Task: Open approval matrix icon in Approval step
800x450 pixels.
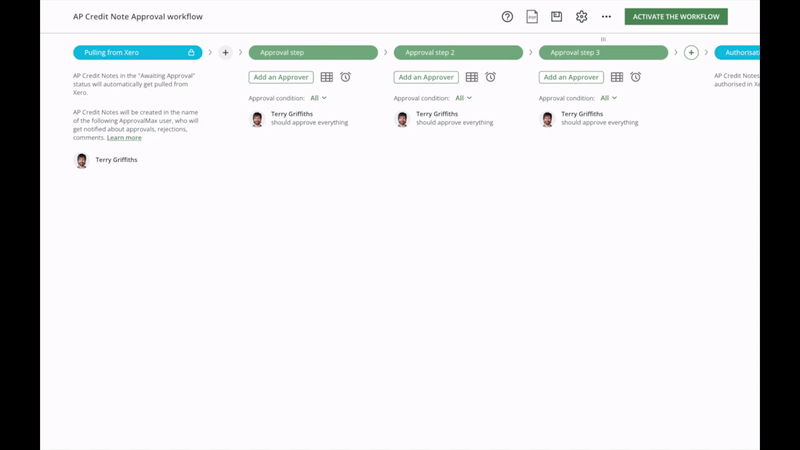Action: 326,77
